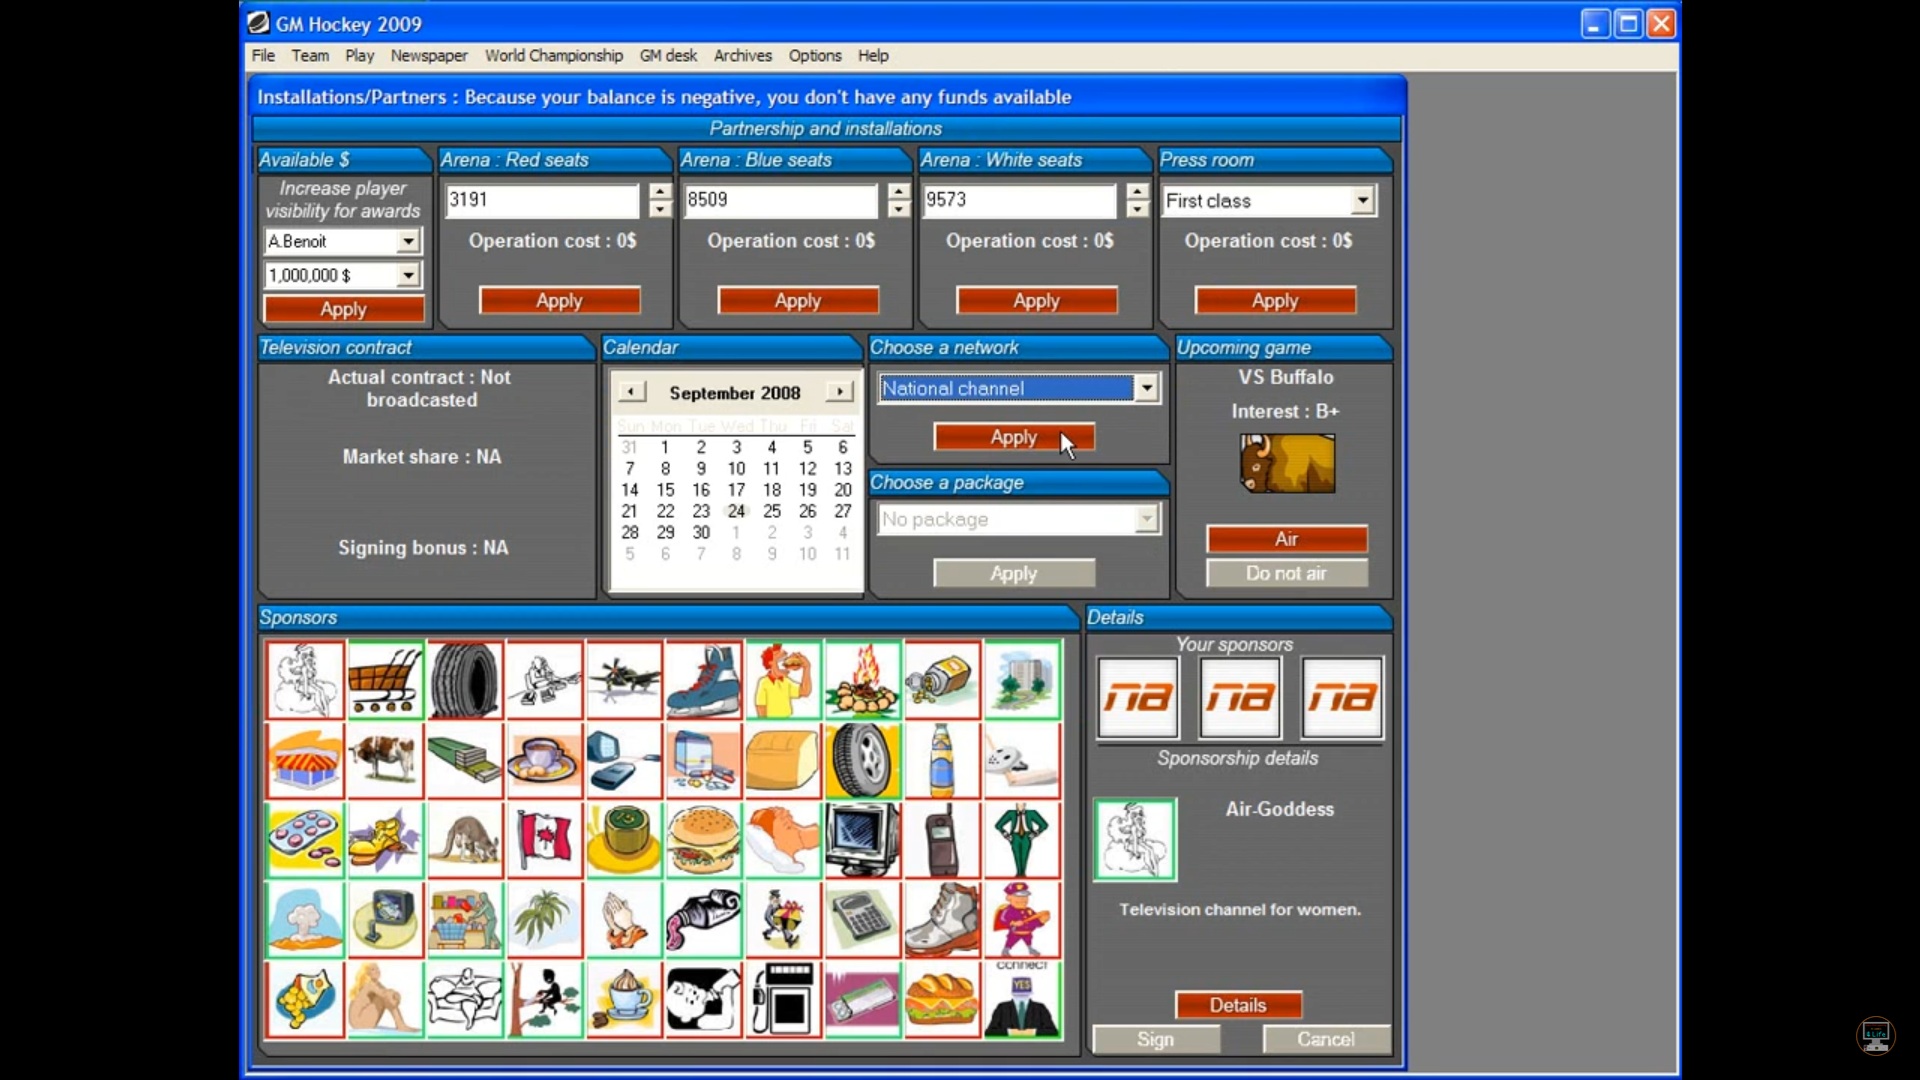
Task: Choose the kangaroo sponsor icon
Action: [465, 840]
